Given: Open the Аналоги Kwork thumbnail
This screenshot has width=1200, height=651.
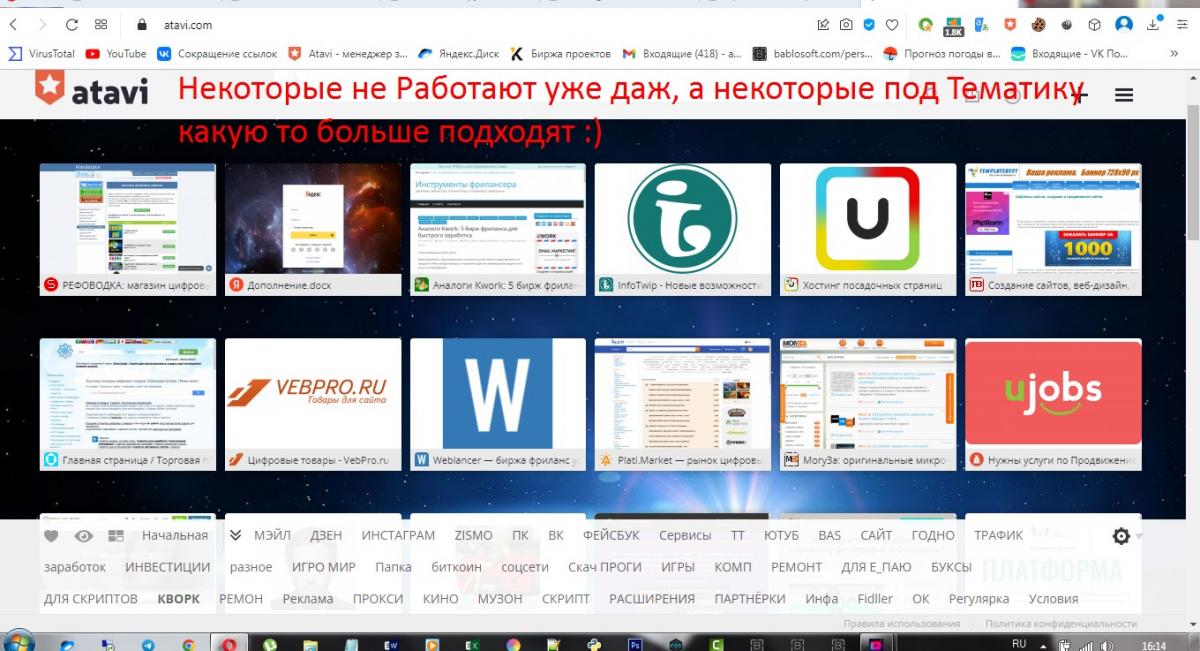Looking at the screenshot, I should (498, 229).
